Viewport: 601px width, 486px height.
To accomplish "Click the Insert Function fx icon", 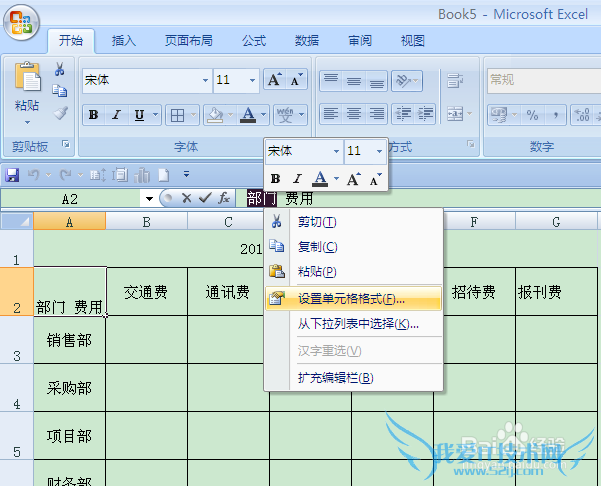I will click(225, 198).
